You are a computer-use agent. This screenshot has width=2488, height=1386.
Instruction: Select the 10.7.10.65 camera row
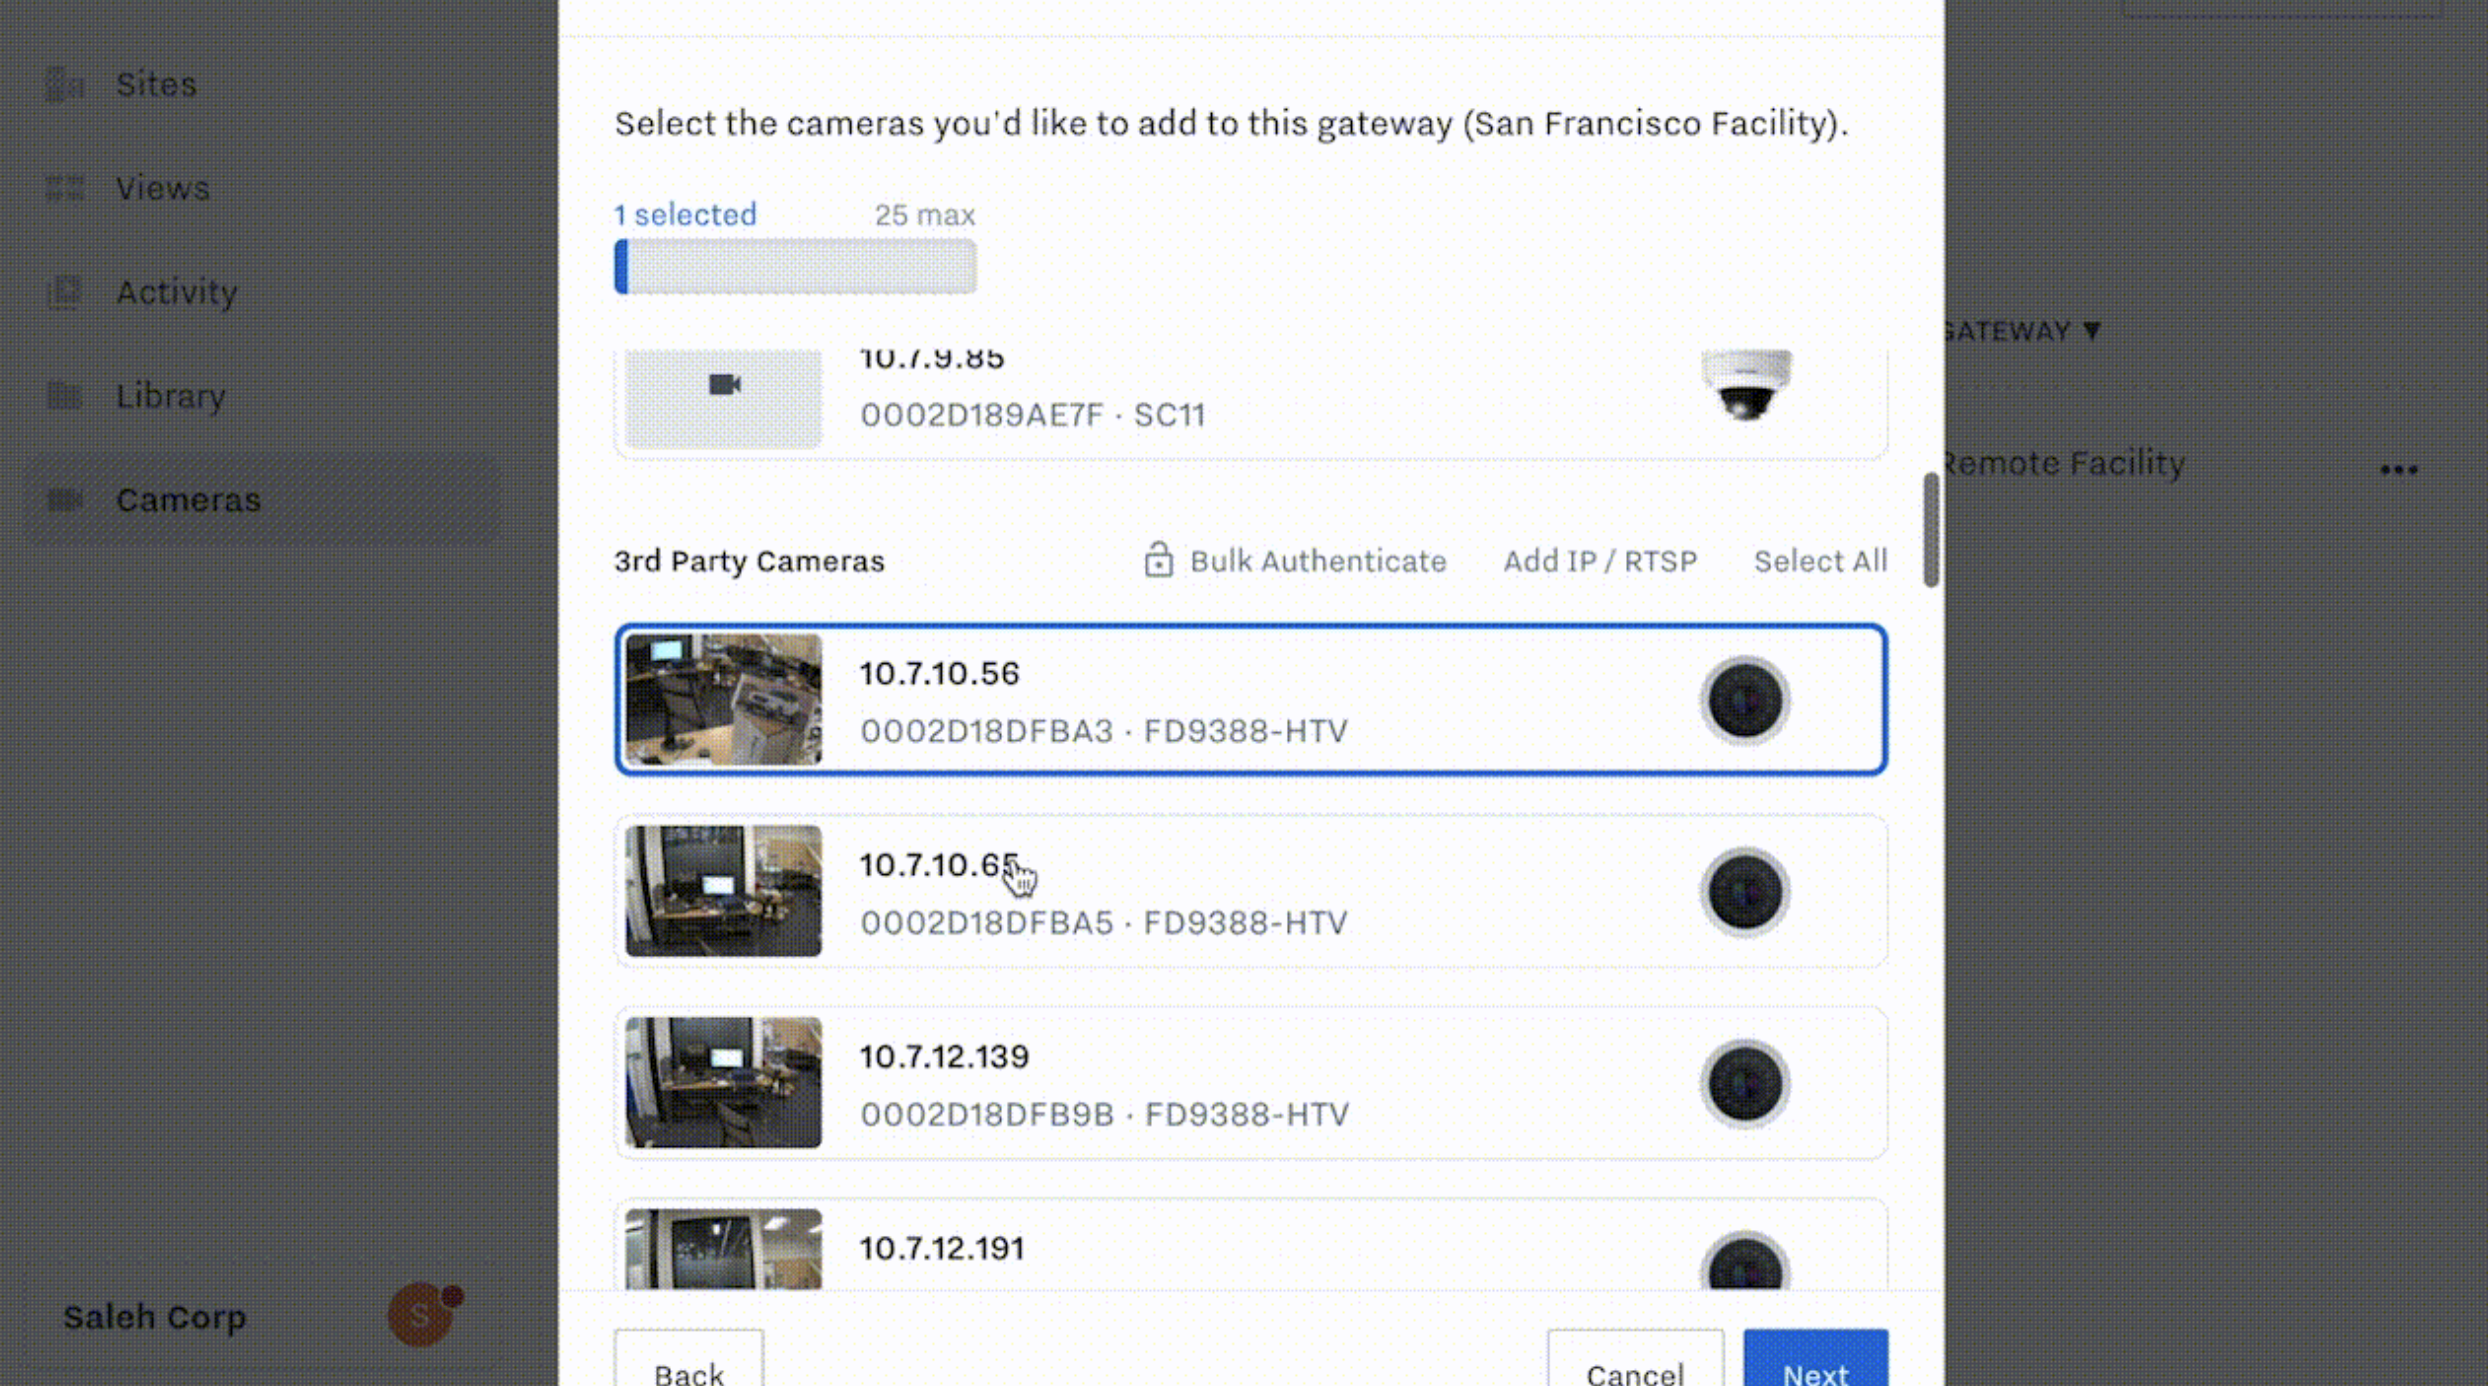(1250, 891)
